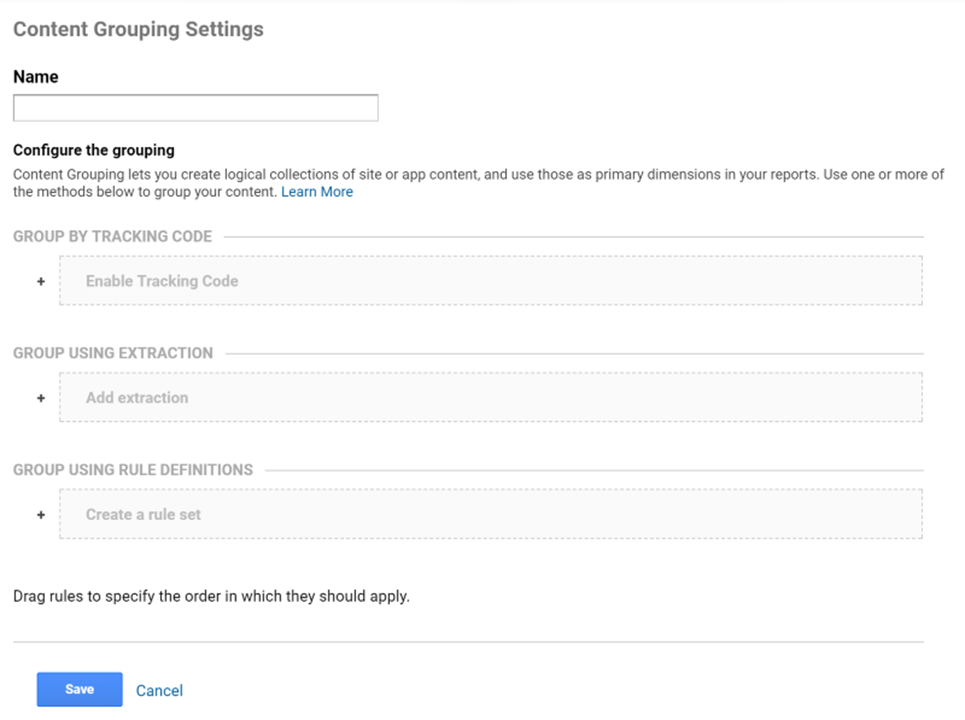The image size is (965, 720).
Task: Expand the Enable Tracking Code box
Action: coord(490,281)
